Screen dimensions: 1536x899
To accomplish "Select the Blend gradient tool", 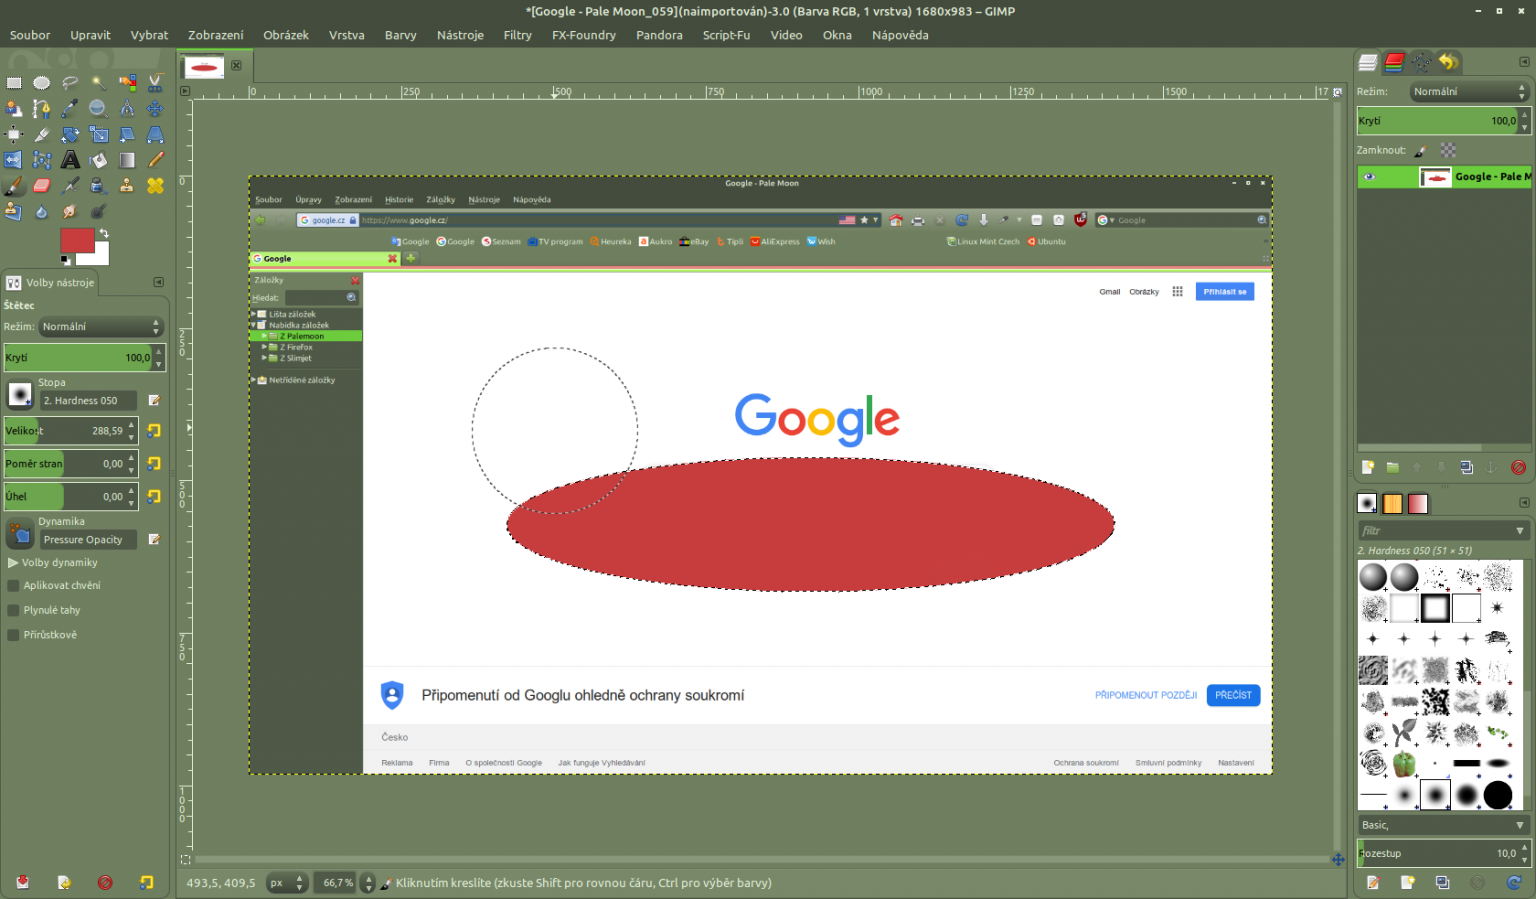I will (127, 160).
